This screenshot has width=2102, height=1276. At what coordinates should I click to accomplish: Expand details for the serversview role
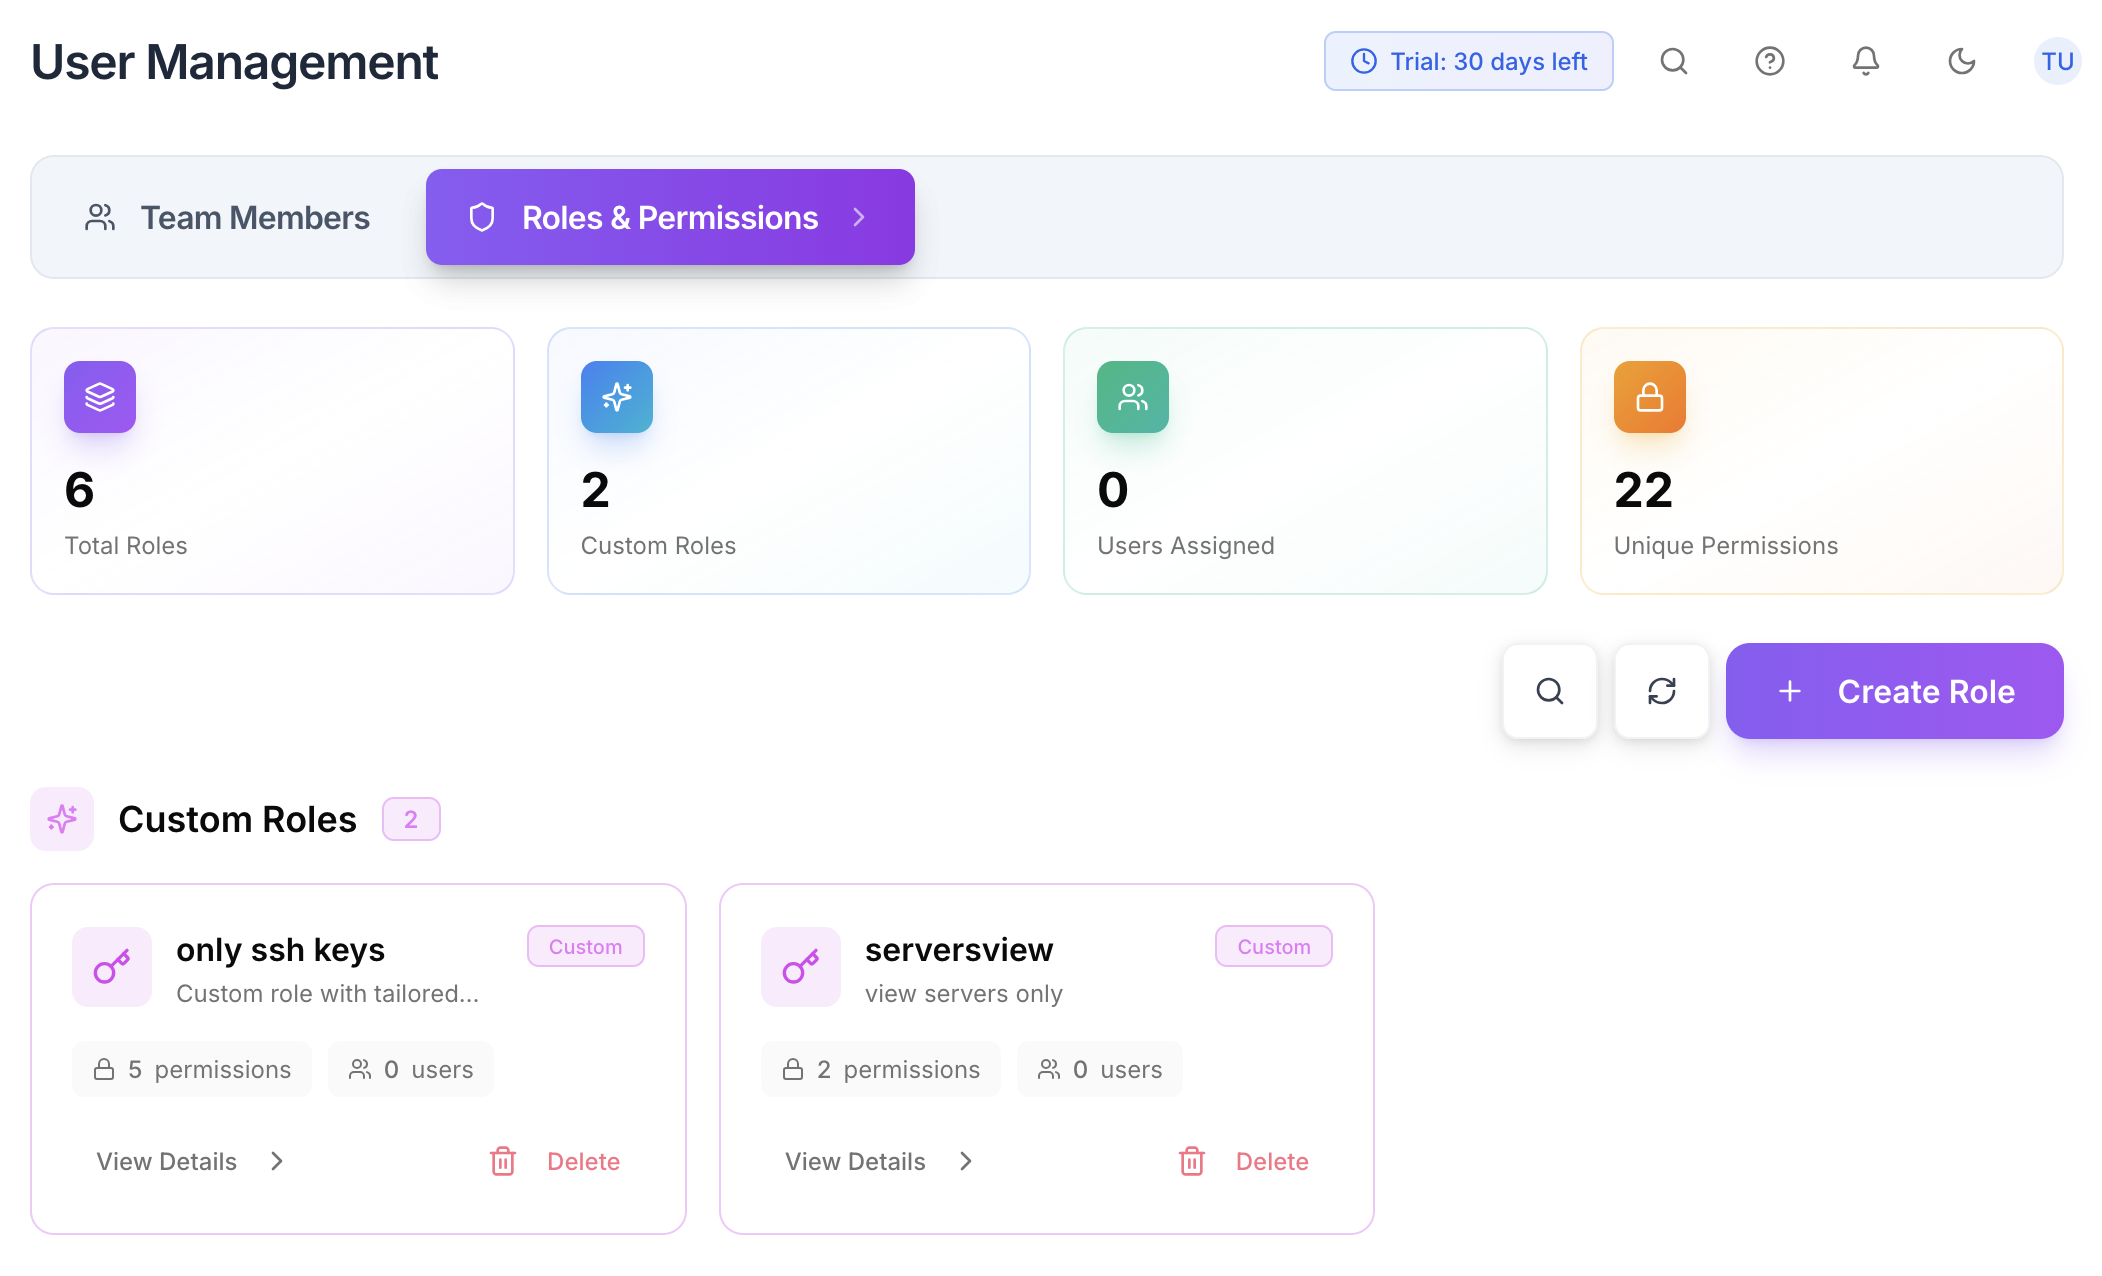coord(855,1160)
